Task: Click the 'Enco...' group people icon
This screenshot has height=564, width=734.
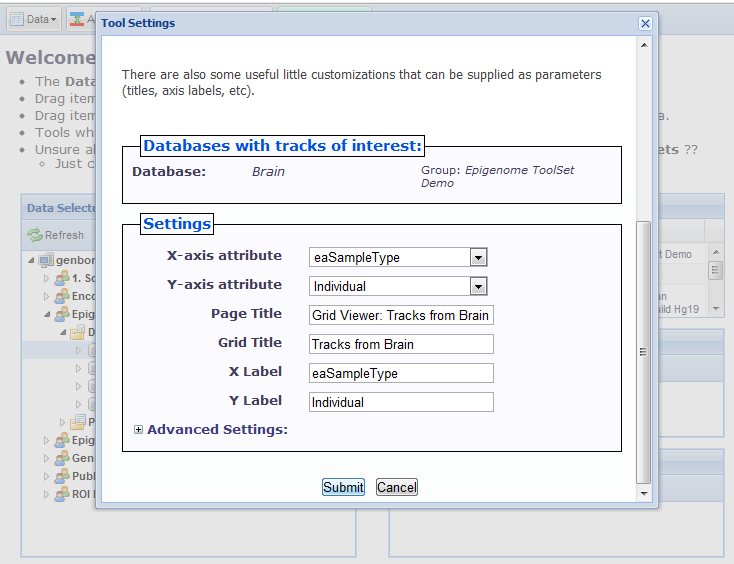Action: click(x=61, y=297)
